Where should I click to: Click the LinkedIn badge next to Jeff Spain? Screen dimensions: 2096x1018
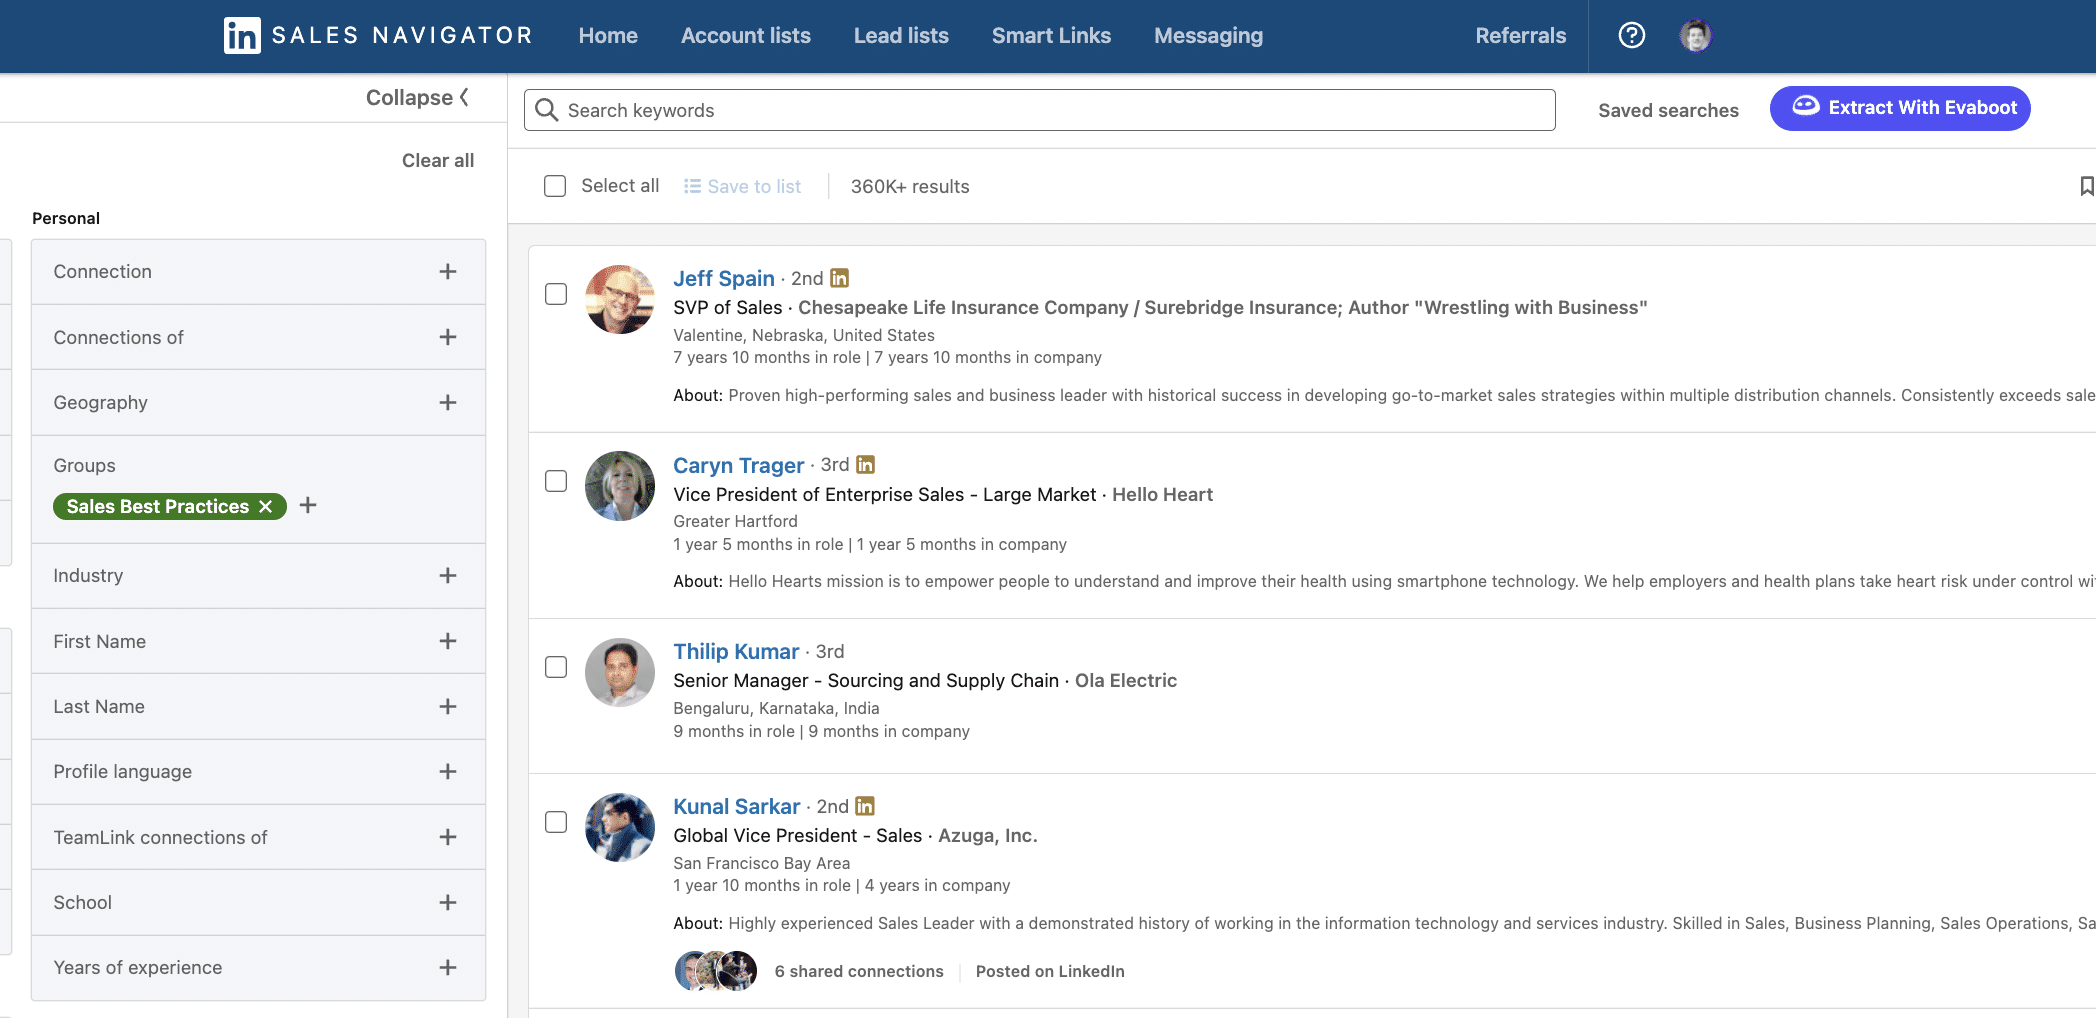coord(840,278)
